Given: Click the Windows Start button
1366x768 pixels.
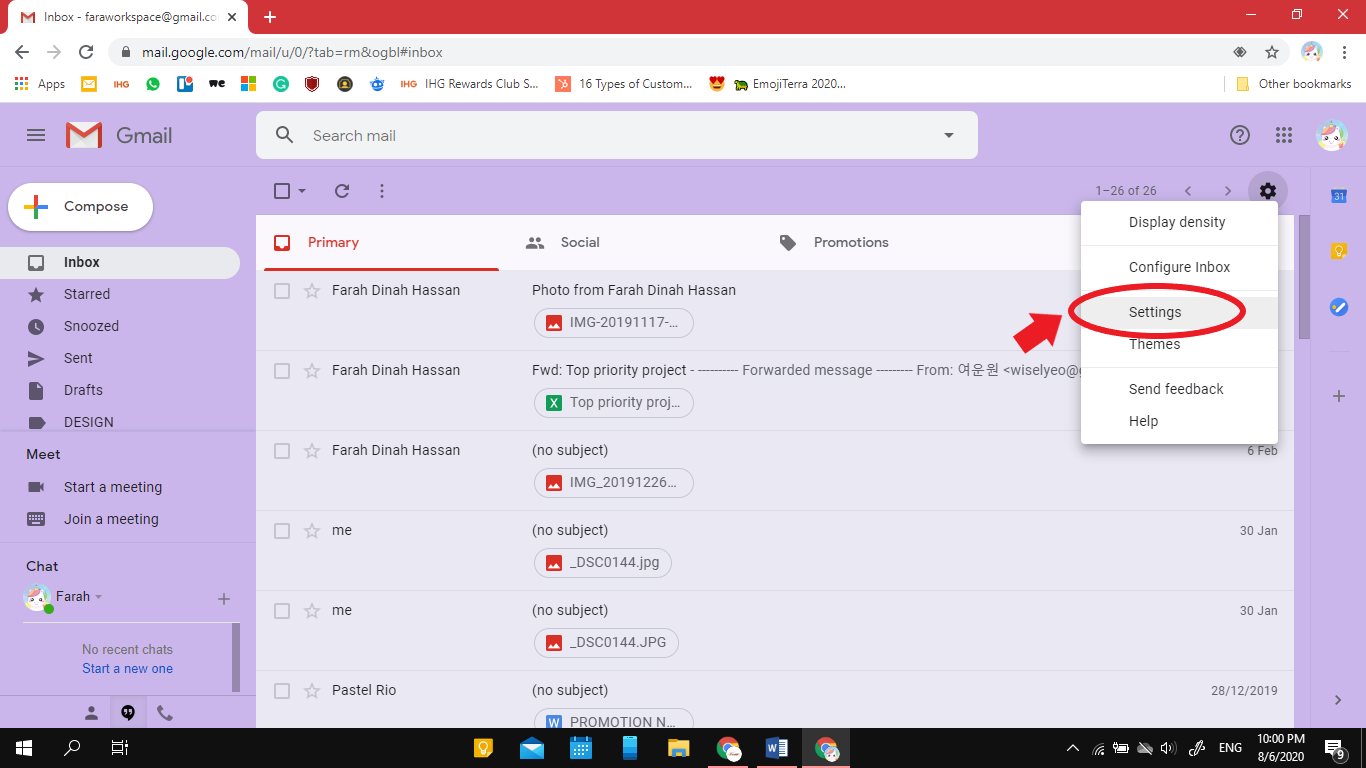Looking at the screenshot, I should coord(24,747).
